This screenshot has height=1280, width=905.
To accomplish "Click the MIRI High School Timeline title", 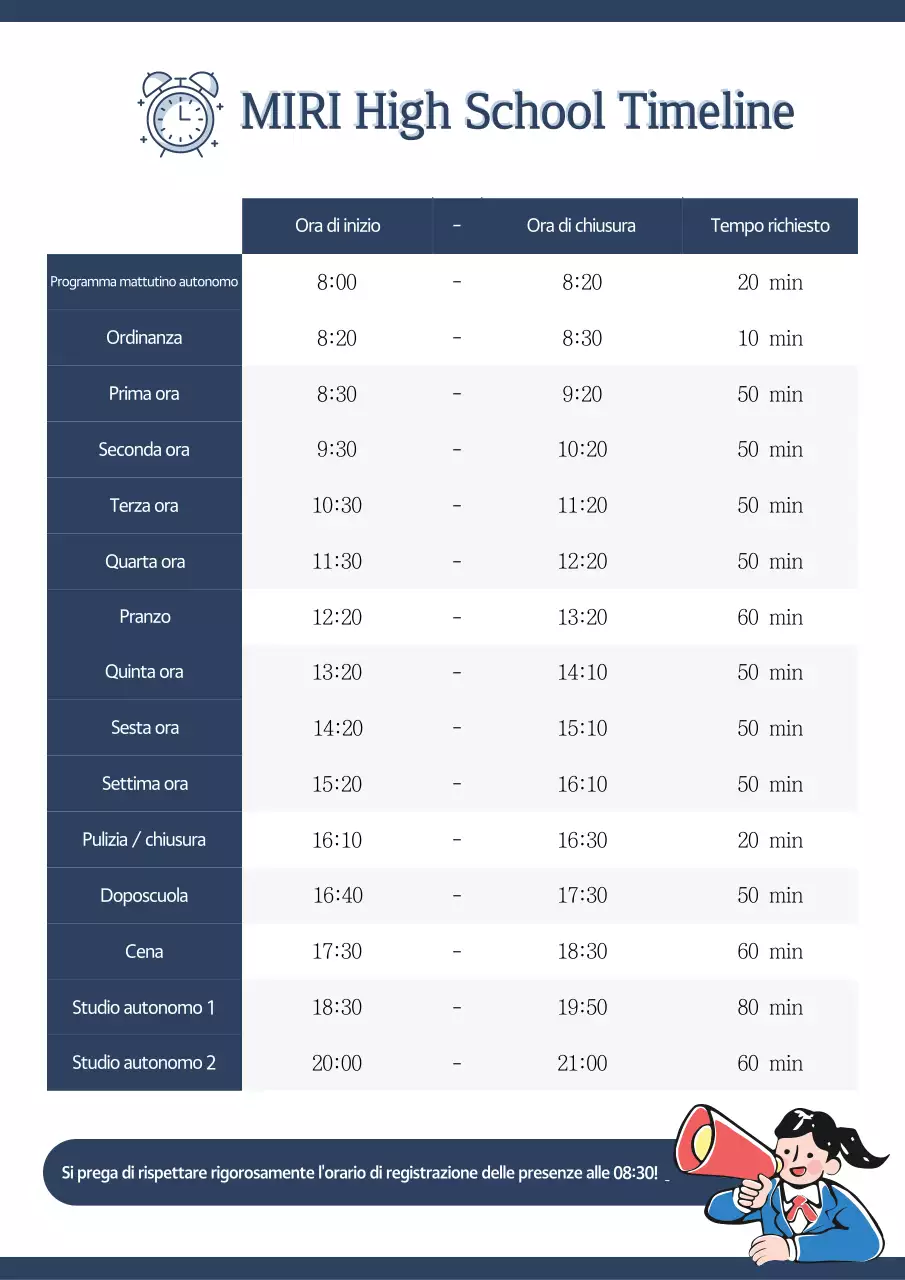I will 517,111.
